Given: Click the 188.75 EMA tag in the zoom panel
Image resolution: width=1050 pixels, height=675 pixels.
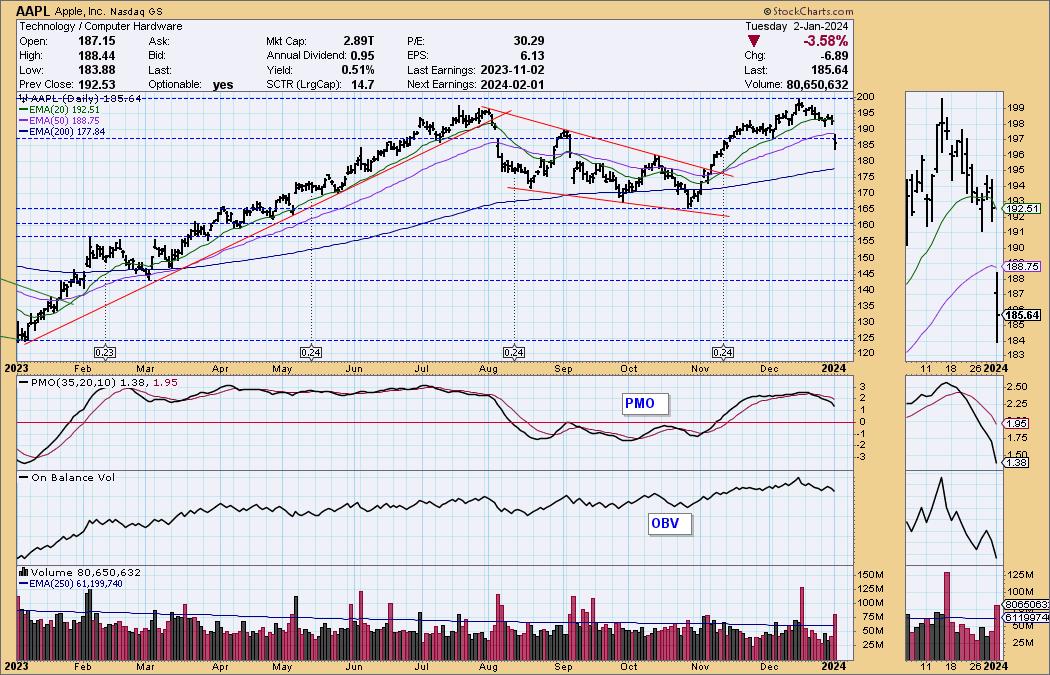Looking at the screenshot, I should (x=1023, y=267).
